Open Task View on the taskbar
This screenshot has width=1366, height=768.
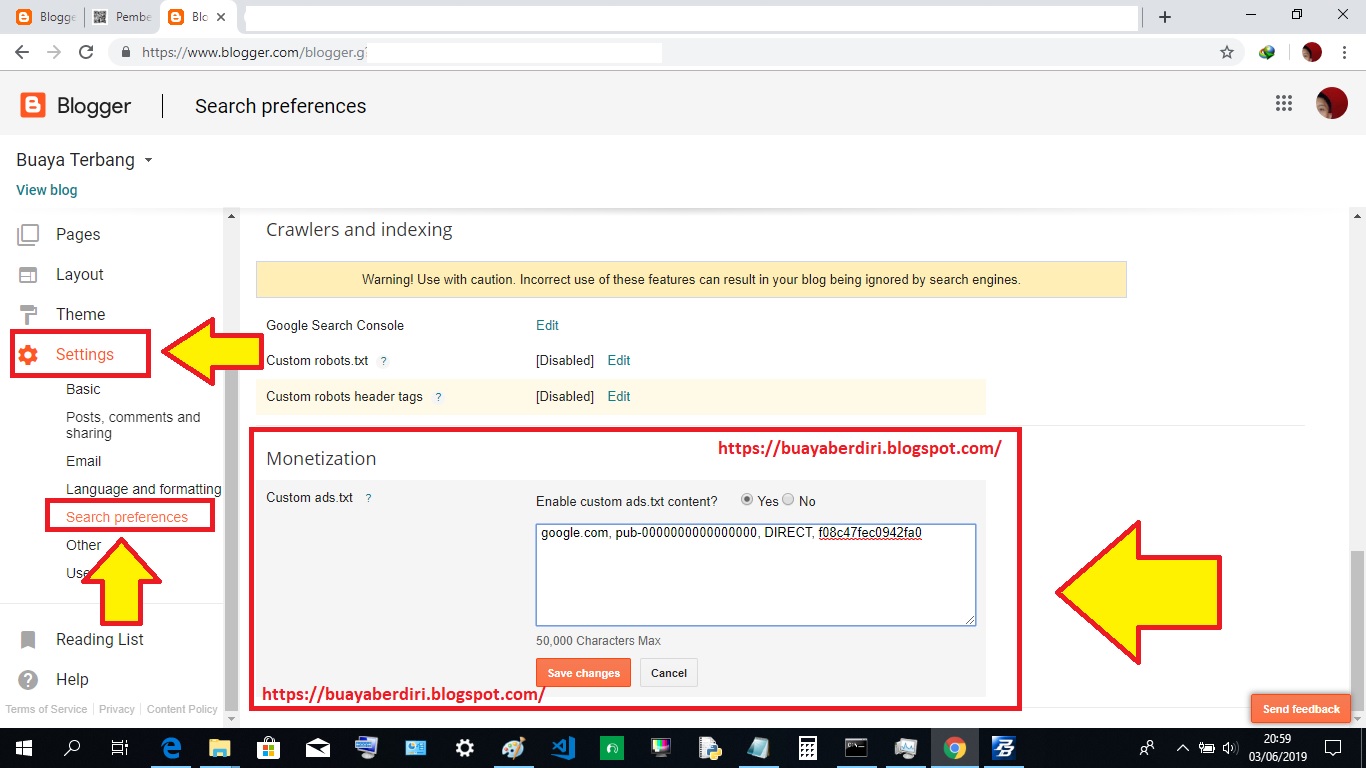120,747
